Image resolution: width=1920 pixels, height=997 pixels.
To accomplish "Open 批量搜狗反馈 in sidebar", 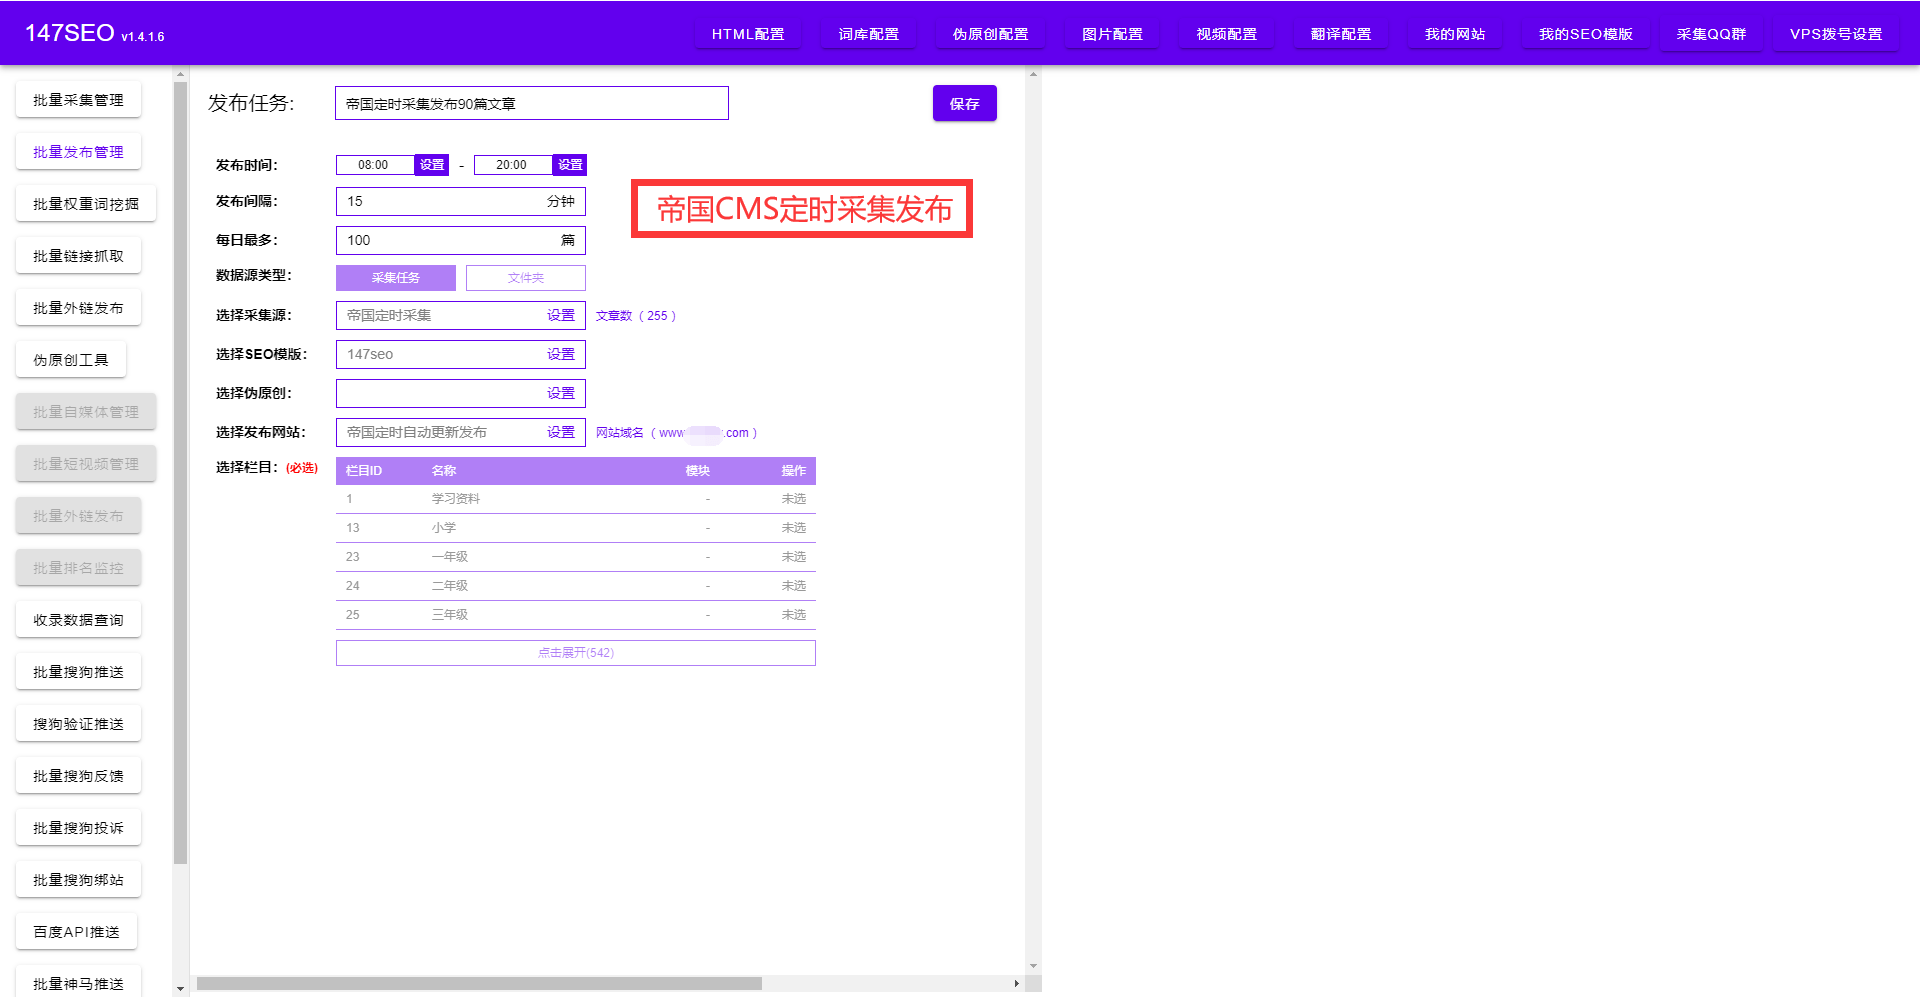I will (x=78, y=776).
